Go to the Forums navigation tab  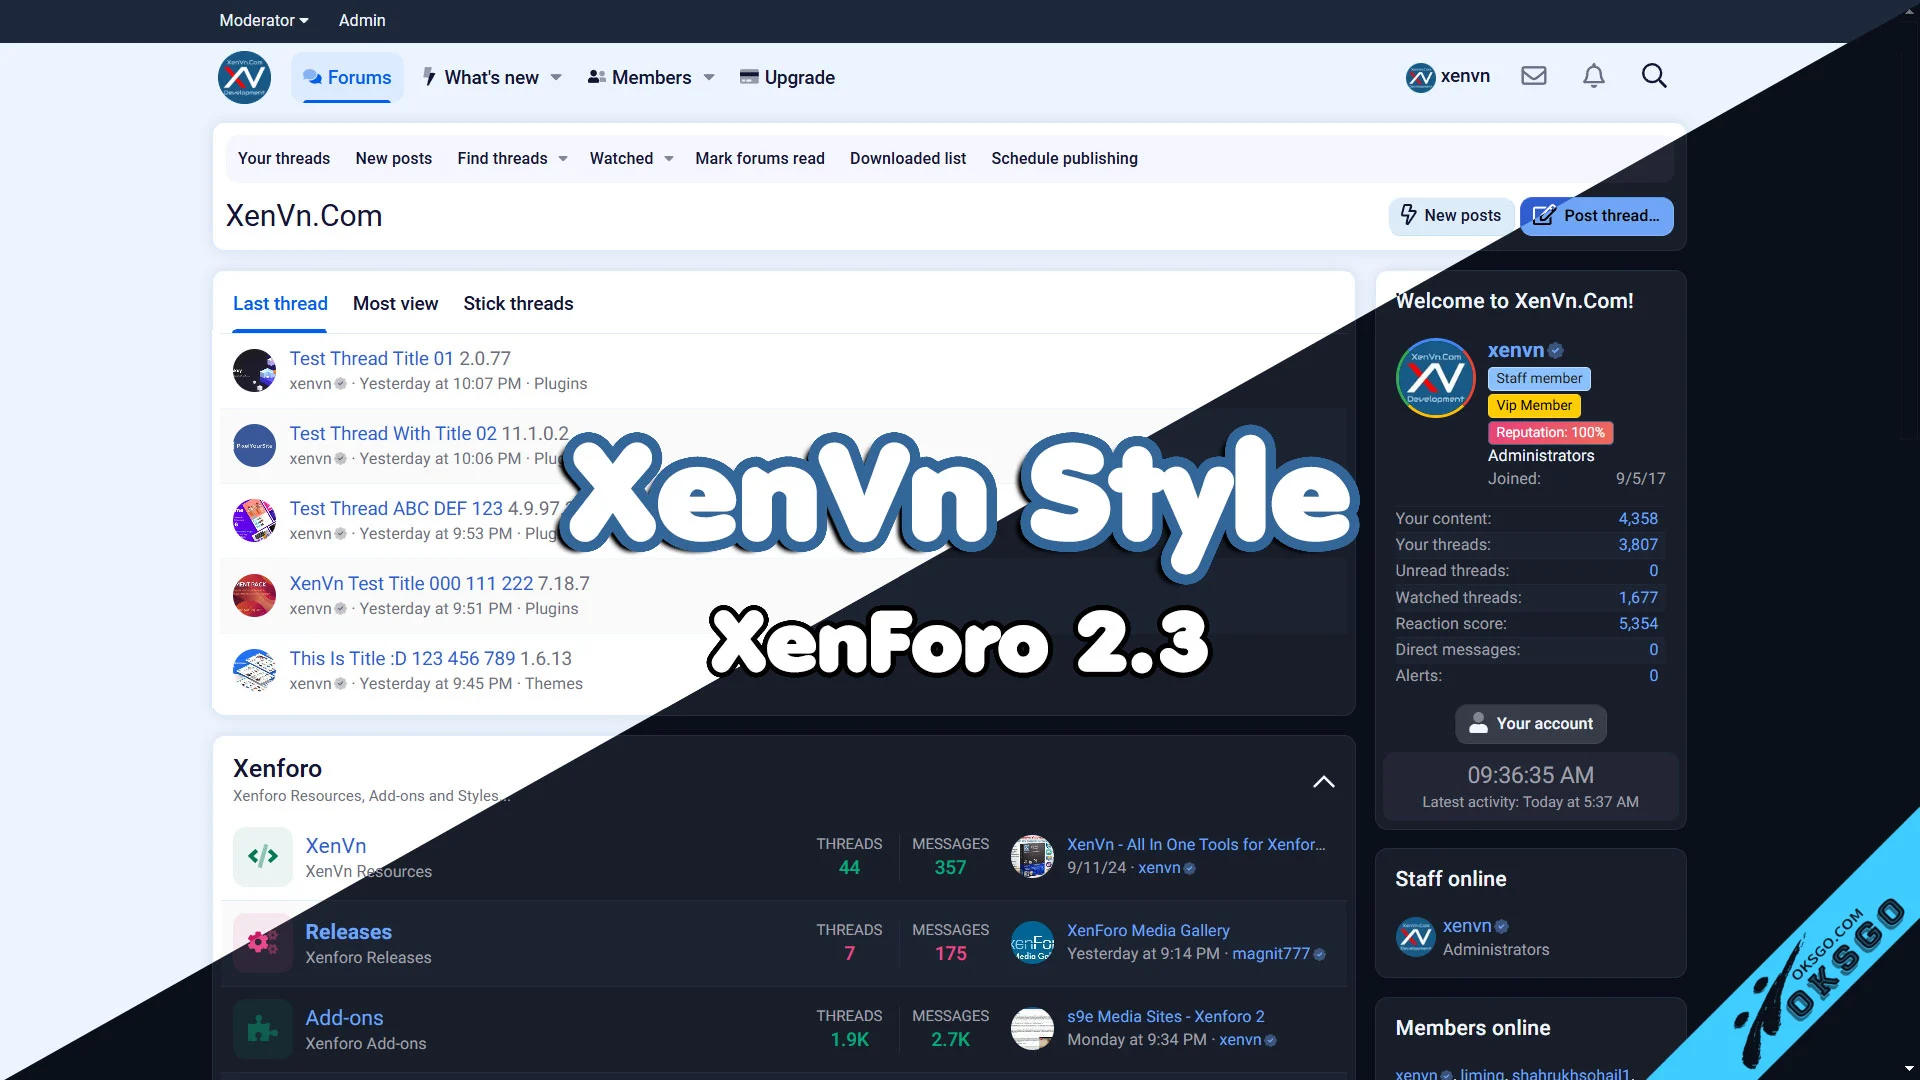[x=347, y=77]
